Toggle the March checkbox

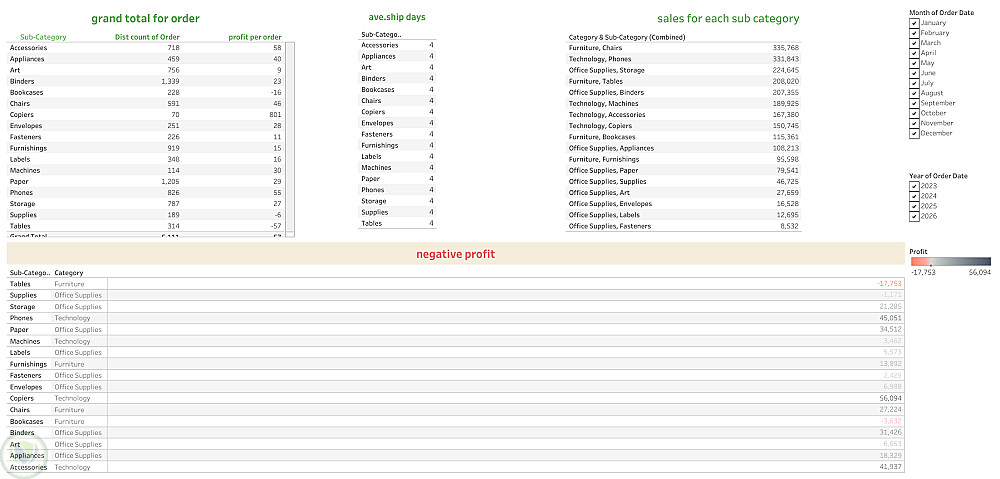914,43
